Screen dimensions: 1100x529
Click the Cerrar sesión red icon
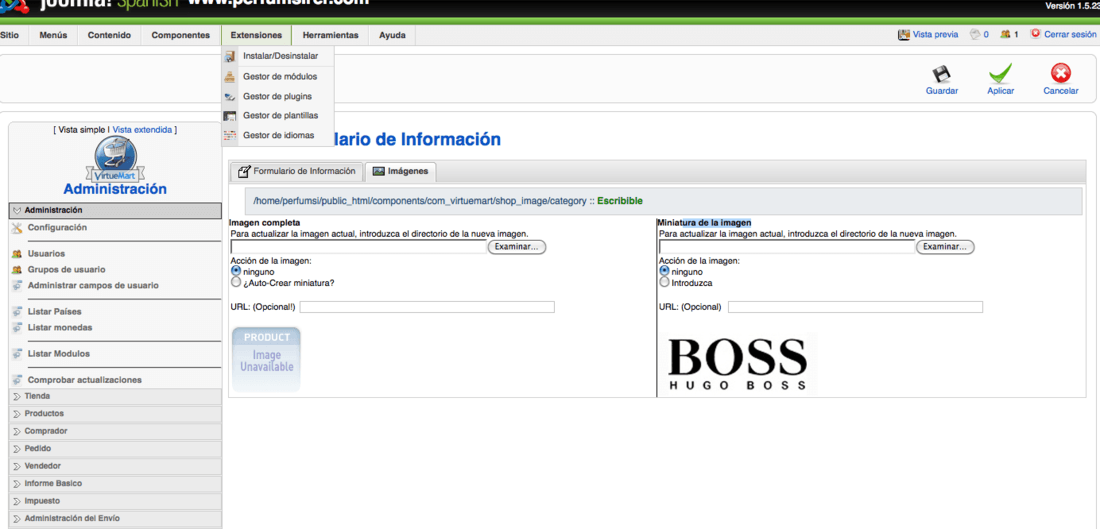[x=1035, y=34]
